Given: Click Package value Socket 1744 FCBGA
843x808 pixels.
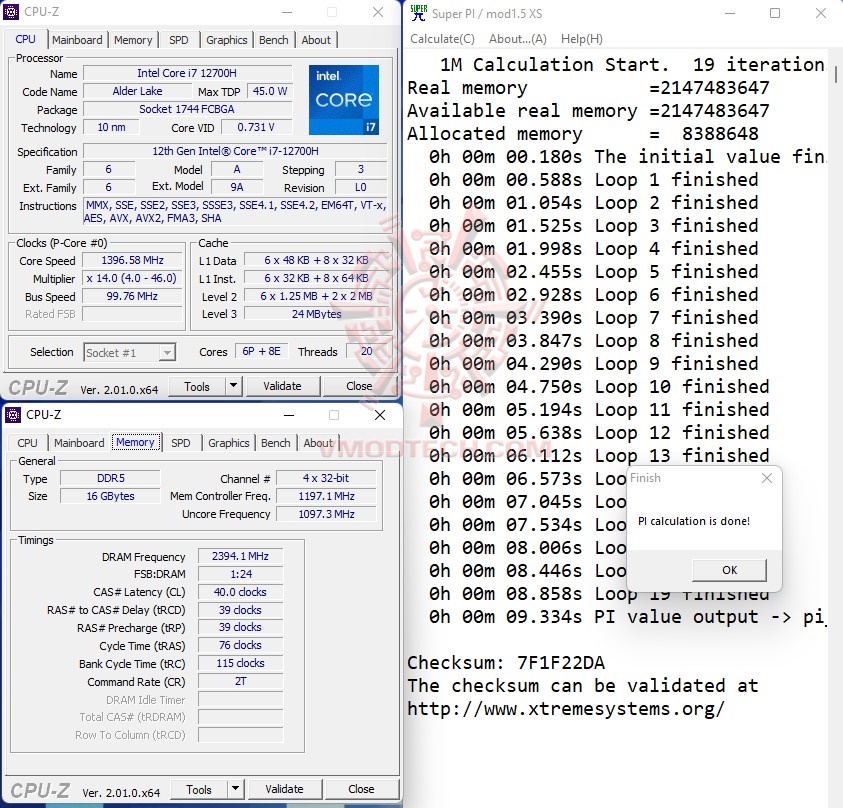Looking at the screenshot, I should click(x=187, y=109).
